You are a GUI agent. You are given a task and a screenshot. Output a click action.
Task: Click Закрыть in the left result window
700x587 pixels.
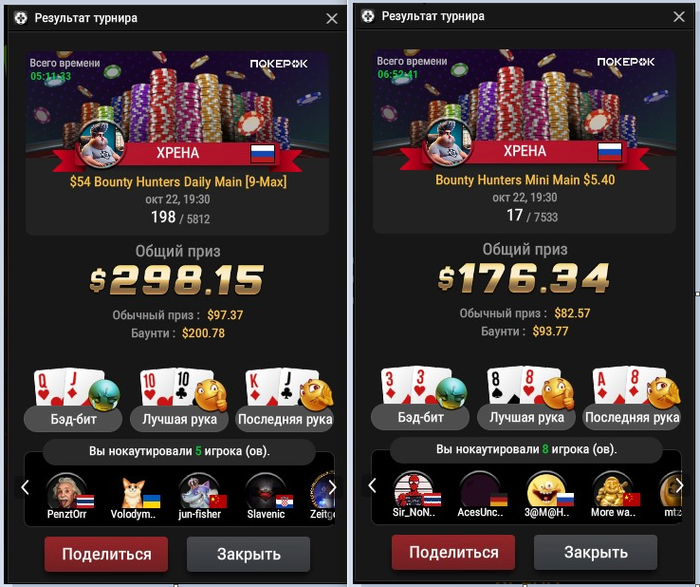249,554
